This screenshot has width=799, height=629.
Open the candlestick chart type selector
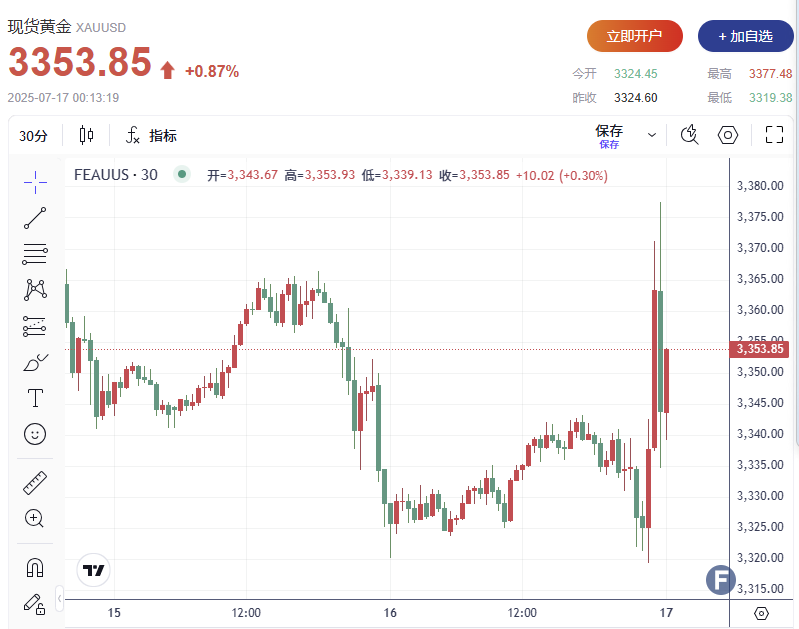point(86,135)
